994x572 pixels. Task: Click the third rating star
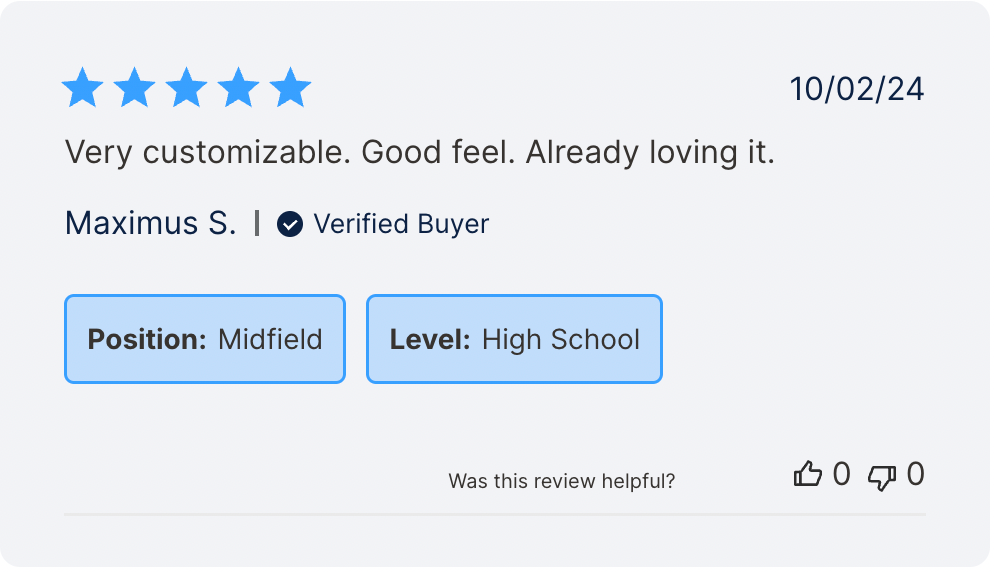[186, 89]
